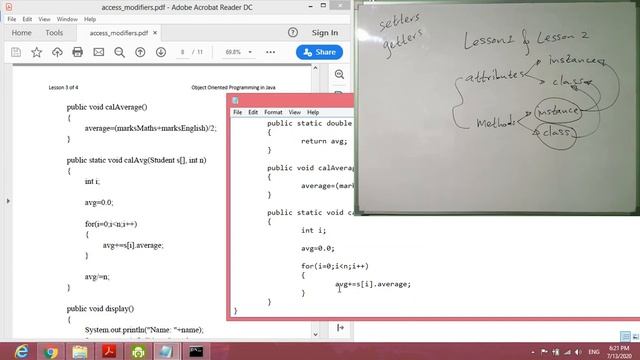
Task: Launch Internet Explorer from taskbar
Action: (x=22, y=351)
